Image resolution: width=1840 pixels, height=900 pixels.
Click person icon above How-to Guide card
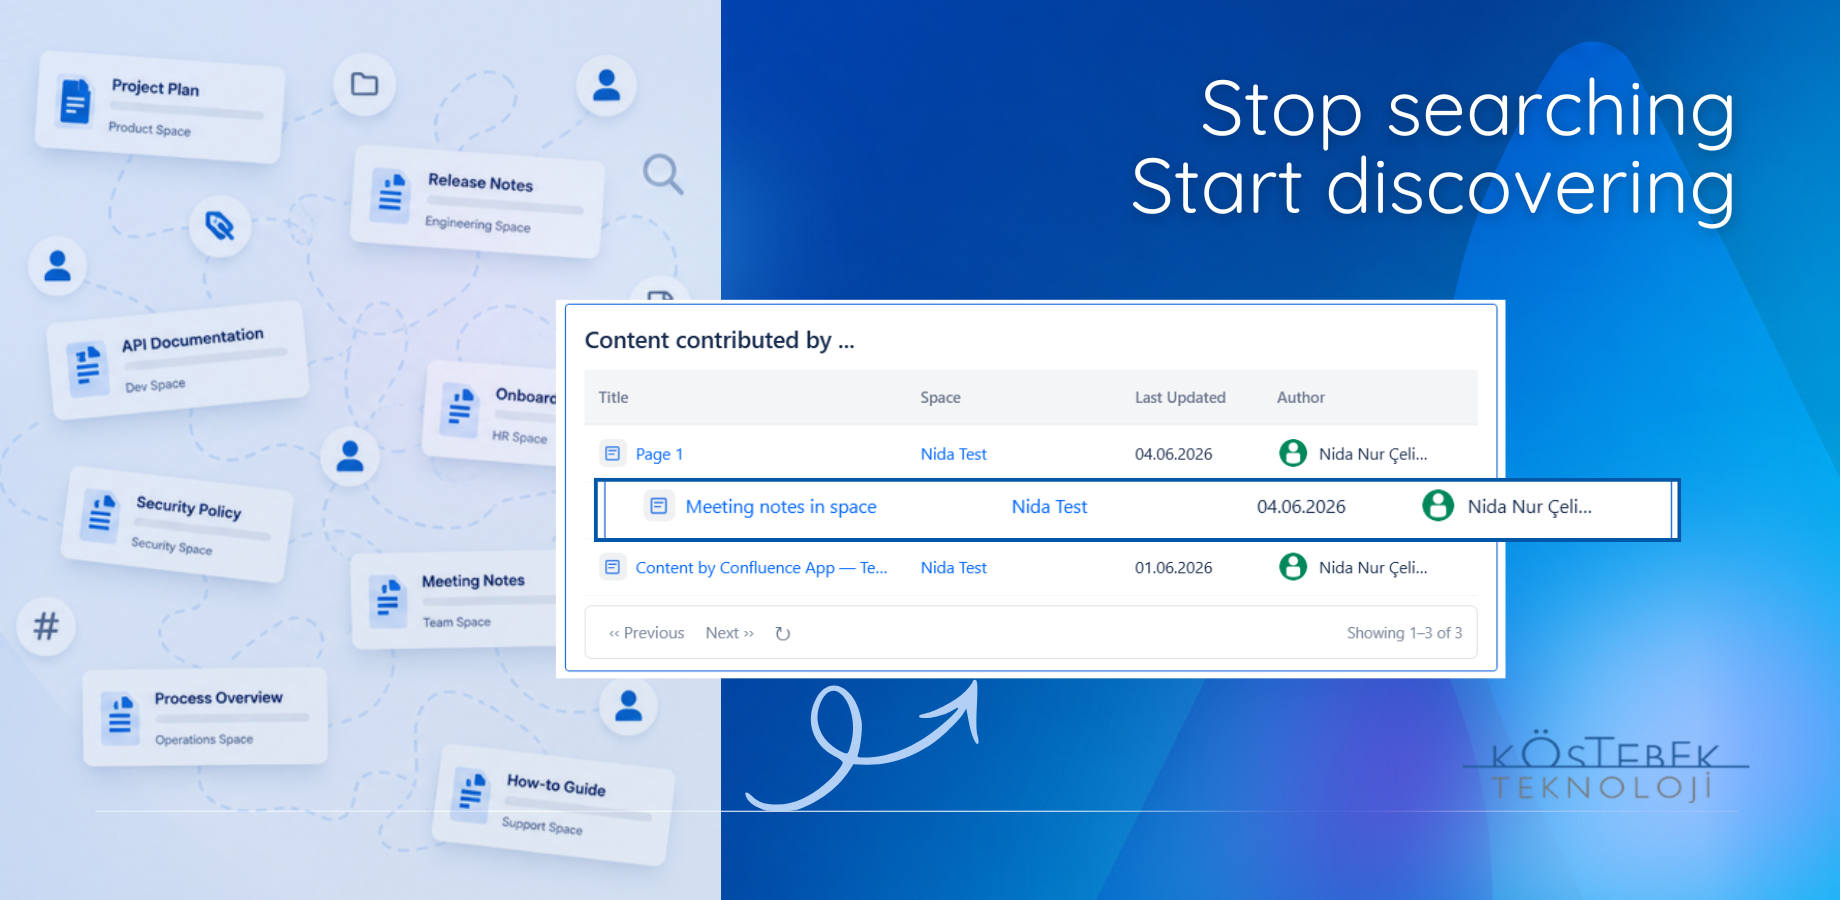tap(628, 705)
